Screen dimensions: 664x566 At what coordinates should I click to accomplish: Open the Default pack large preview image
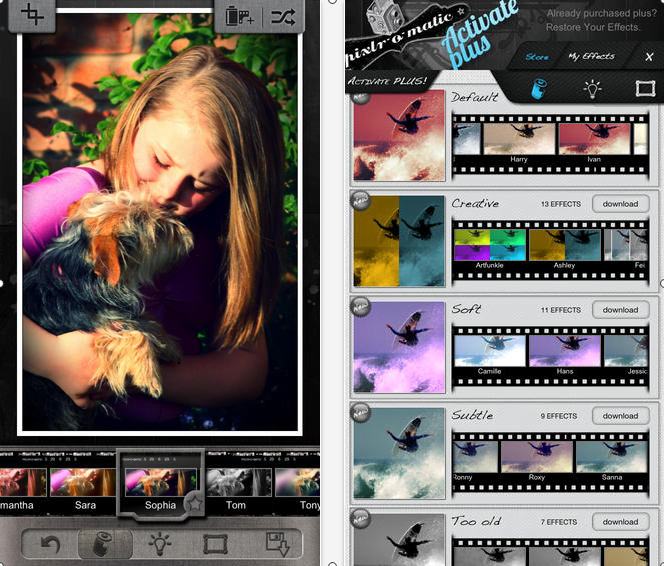[x=399, y=135]
